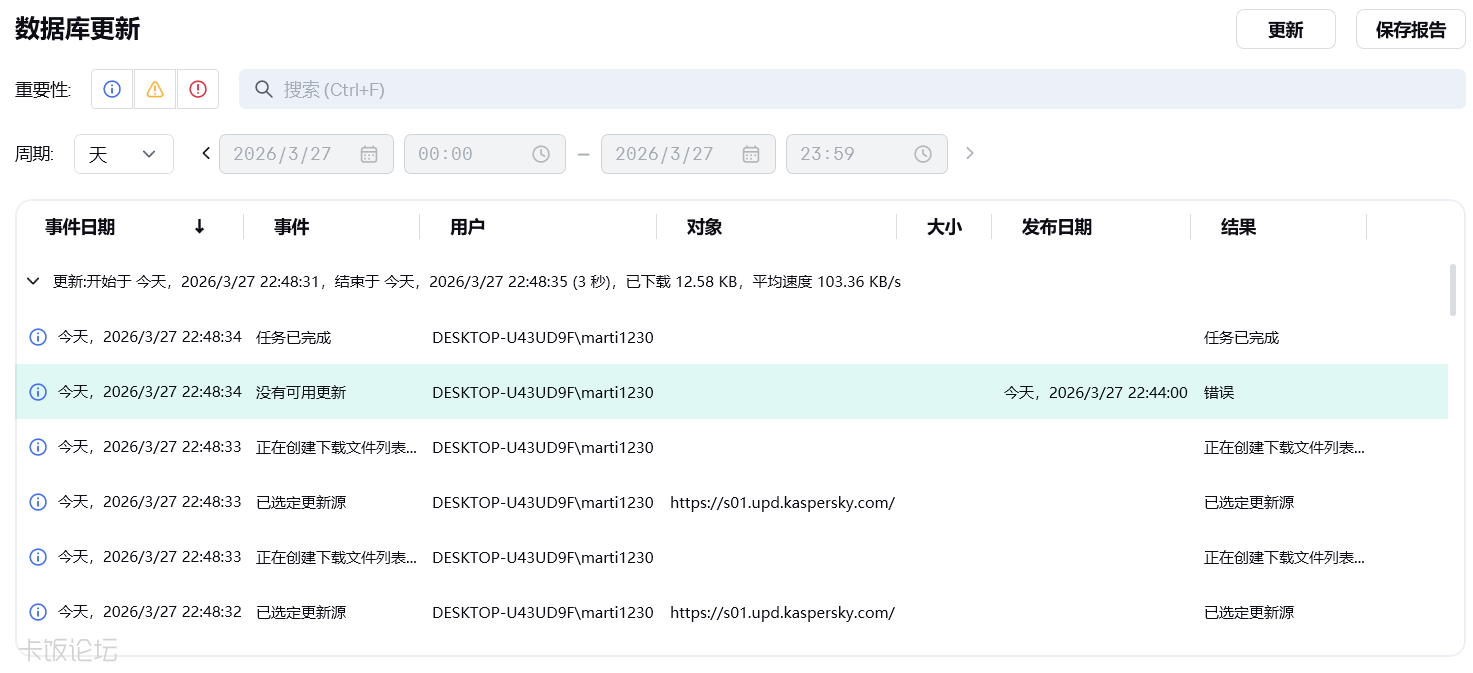Toggle the blue info importance filter

point(112,89)
